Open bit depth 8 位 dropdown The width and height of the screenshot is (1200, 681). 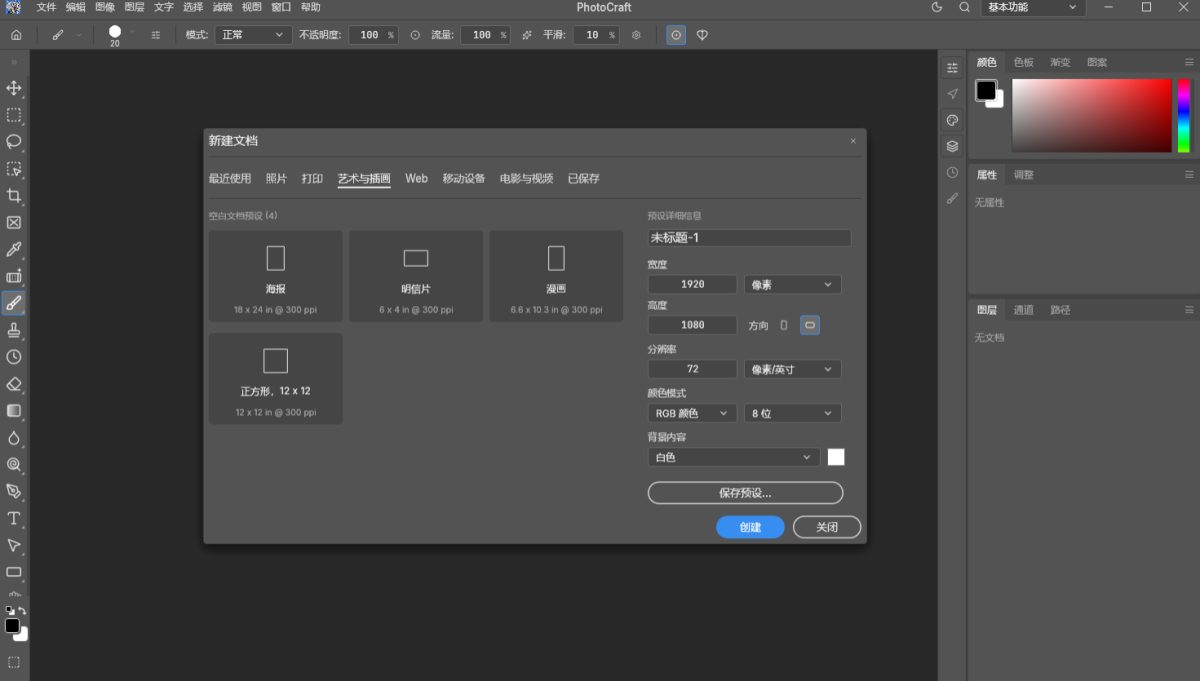(x=792, y=413)
